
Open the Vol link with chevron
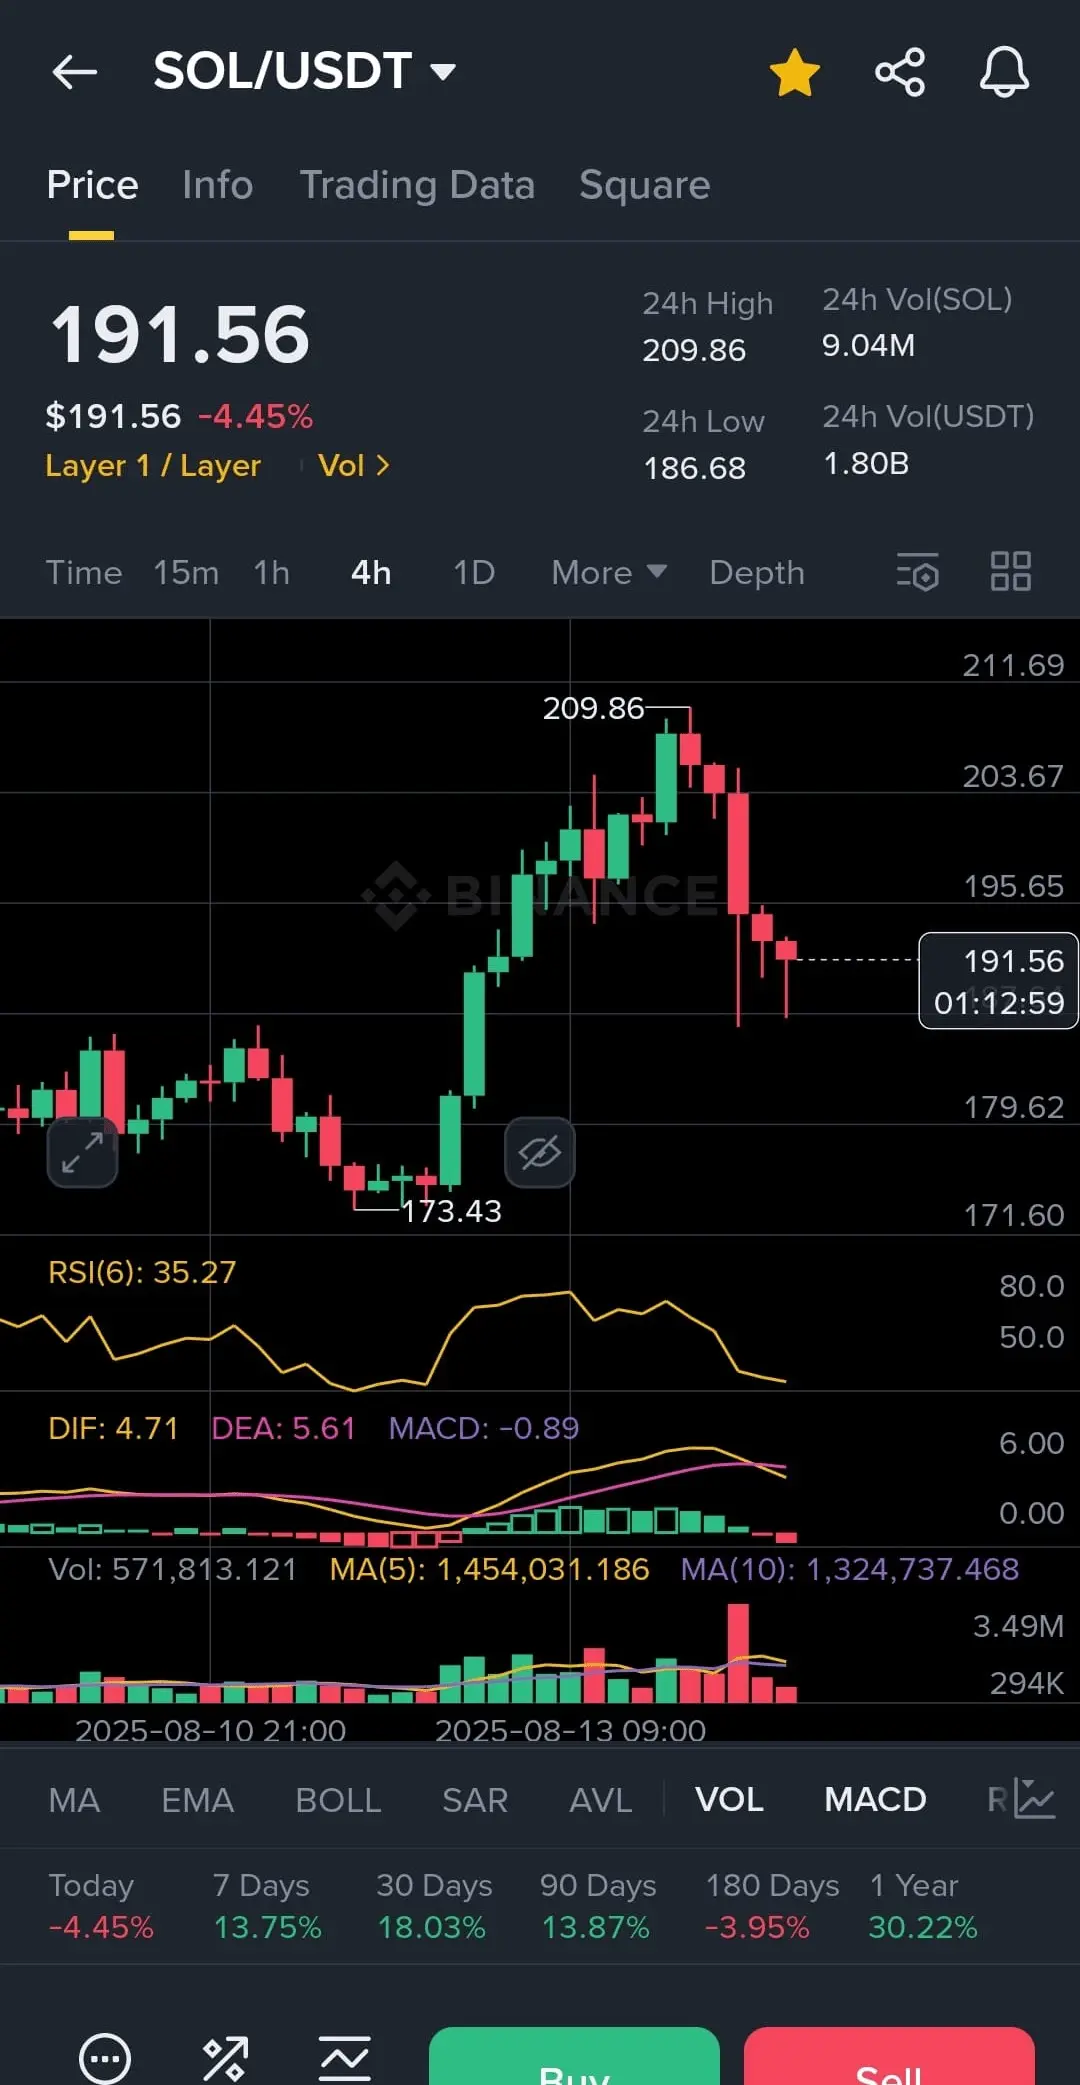point(353,466)
